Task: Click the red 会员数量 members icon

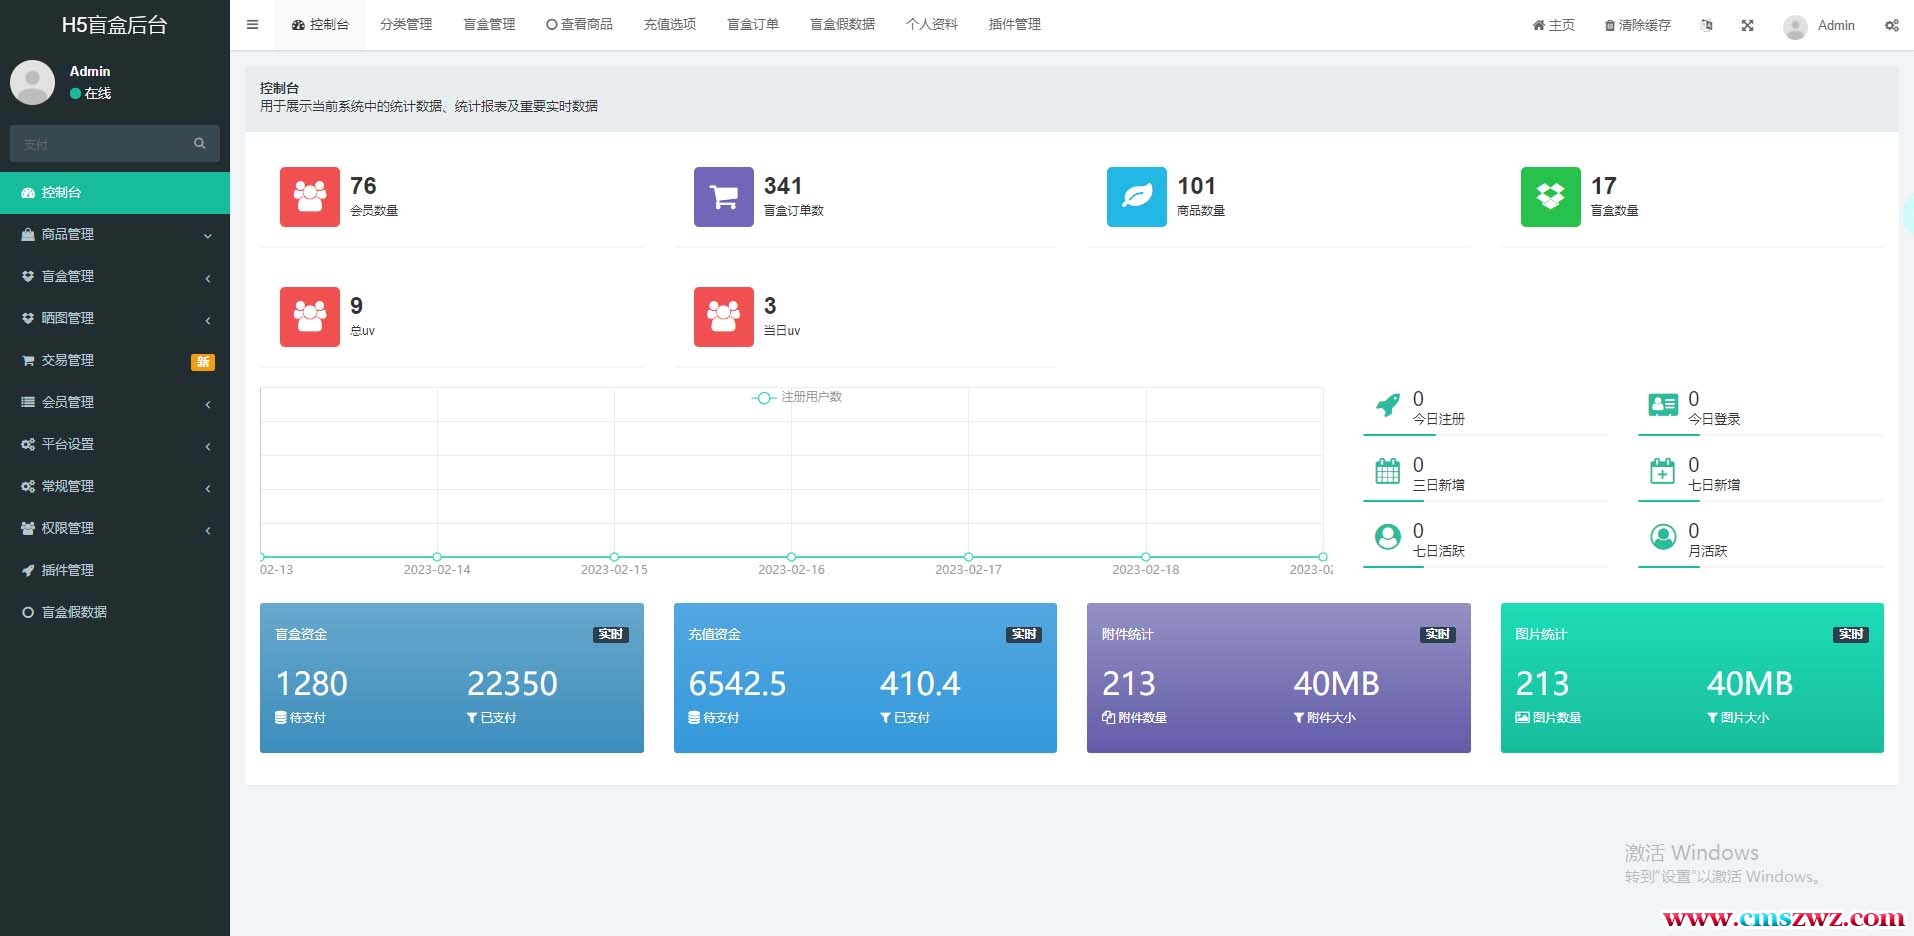Action: tap(310, 197)
